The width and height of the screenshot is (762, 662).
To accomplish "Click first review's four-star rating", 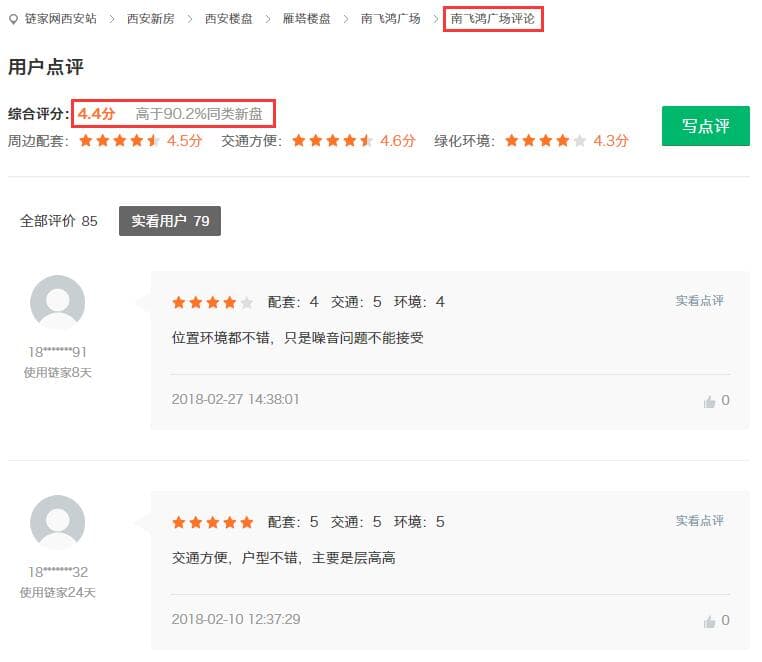I will coord(212,302).
